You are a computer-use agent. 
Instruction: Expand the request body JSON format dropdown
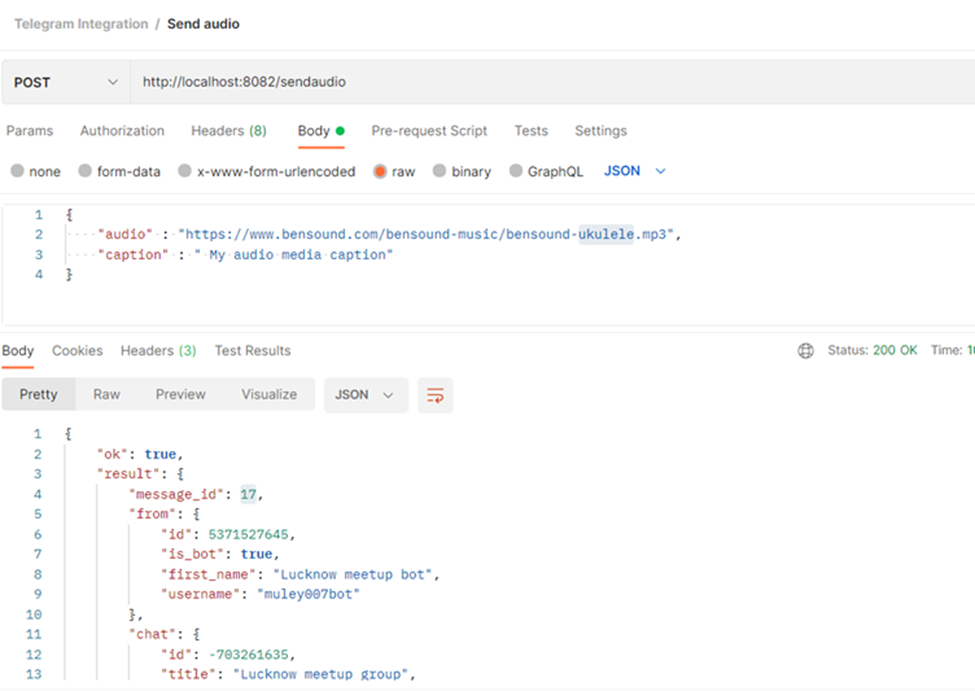(x=635, y=171)
